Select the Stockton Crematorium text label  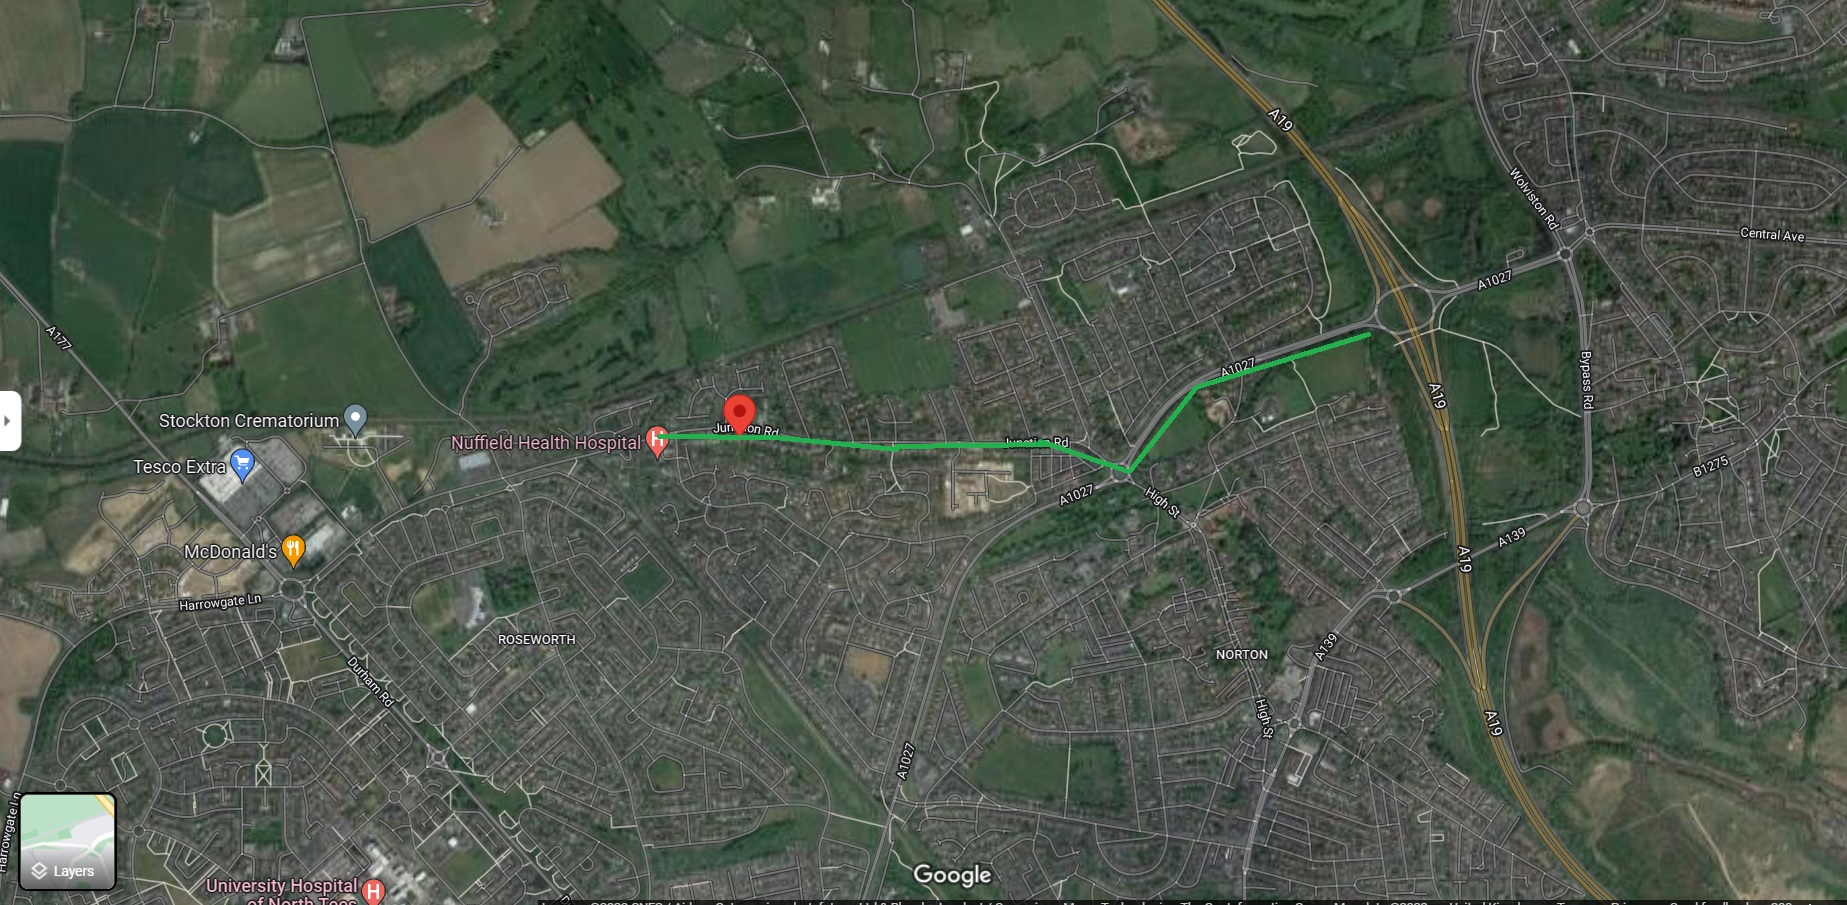point(248,421)
